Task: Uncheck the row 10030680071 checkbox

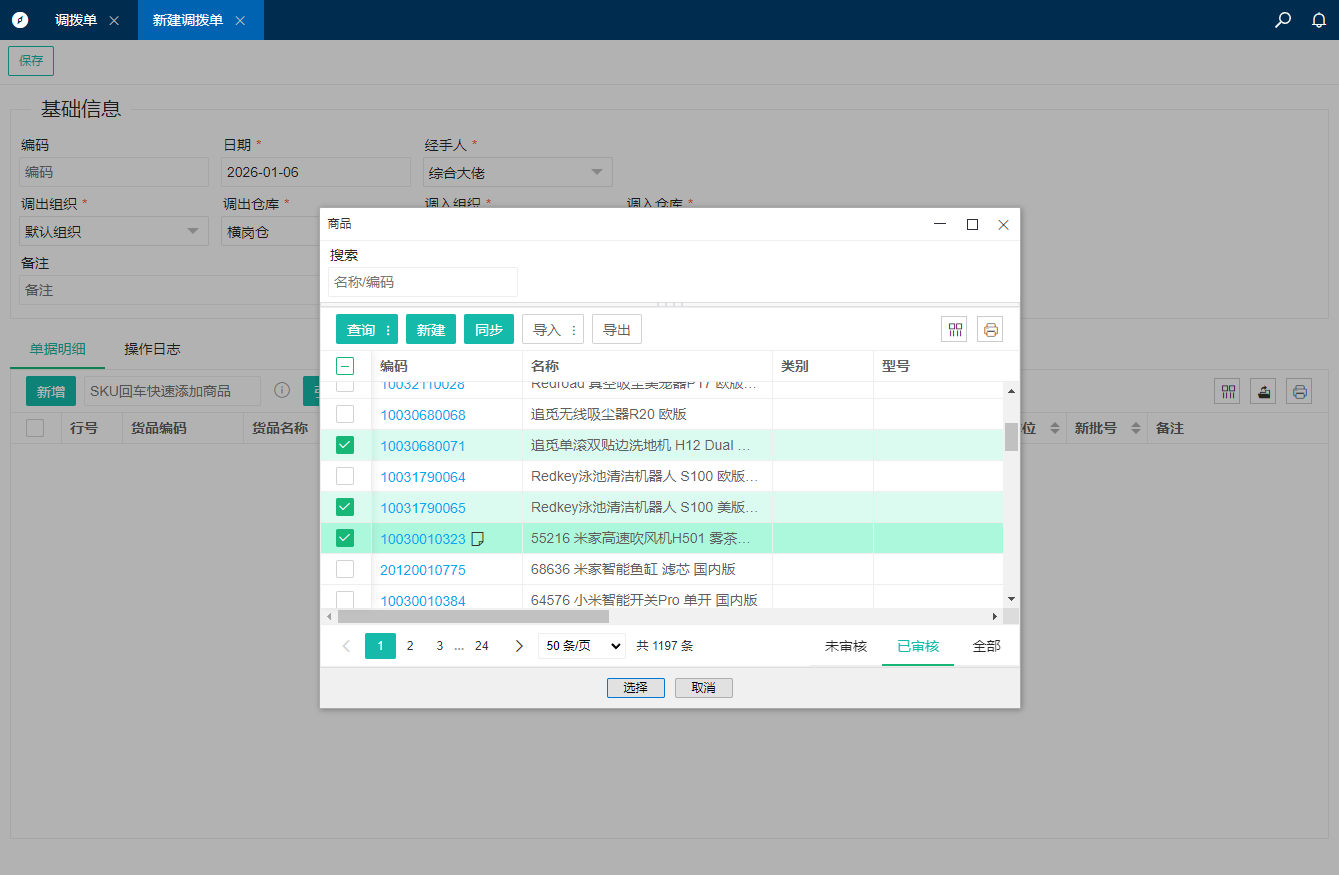Action: tap(345, 445)
